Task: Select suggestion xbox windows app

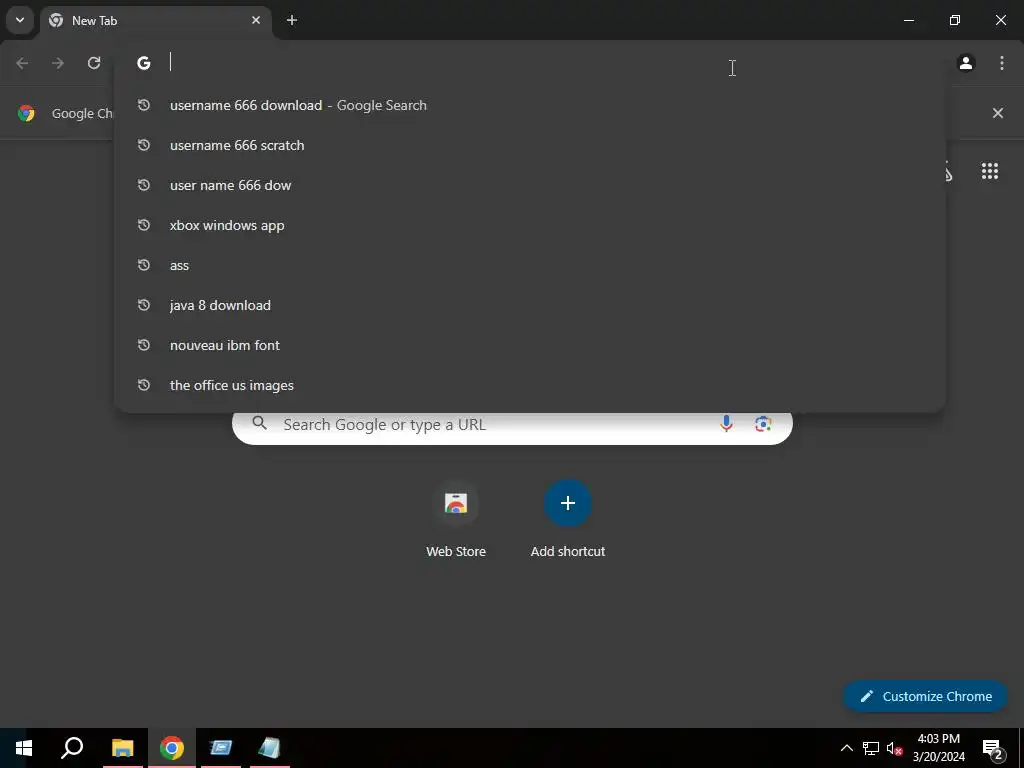Action: (x=530, y=225)
